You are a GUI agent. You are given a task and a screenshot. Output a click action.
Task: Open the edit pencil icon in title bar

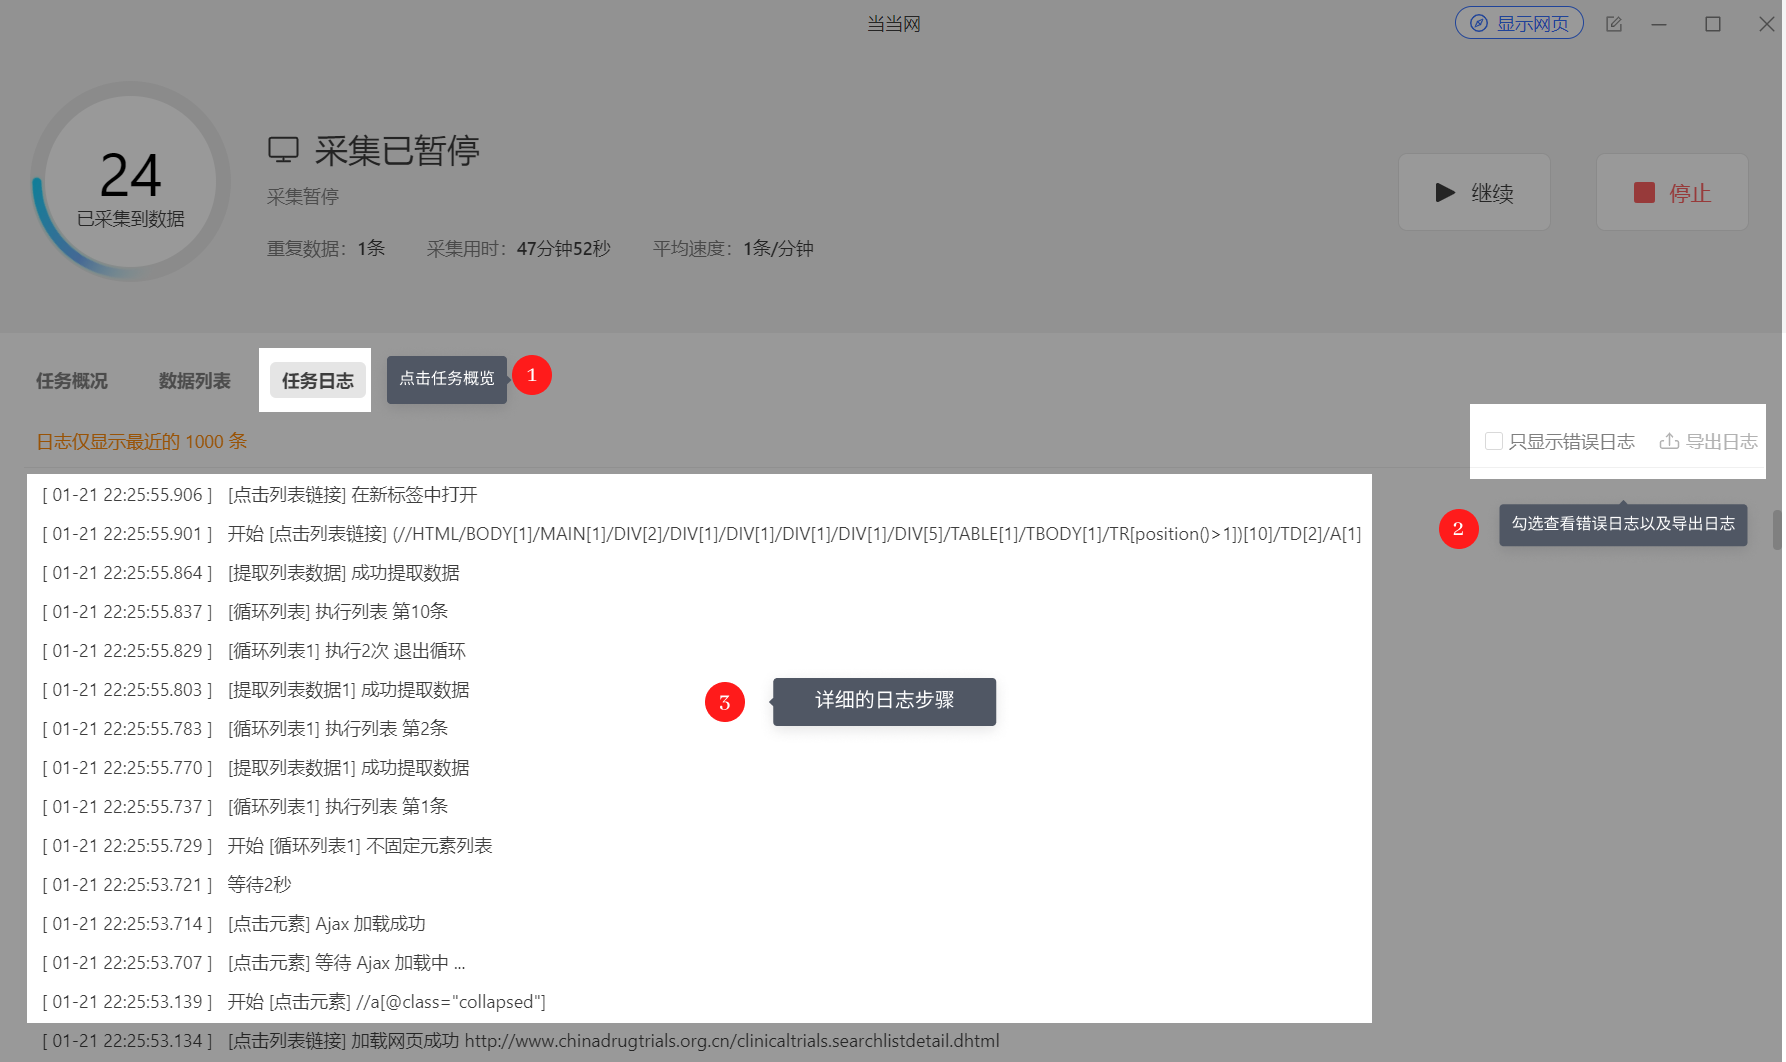pos(1614,24)
